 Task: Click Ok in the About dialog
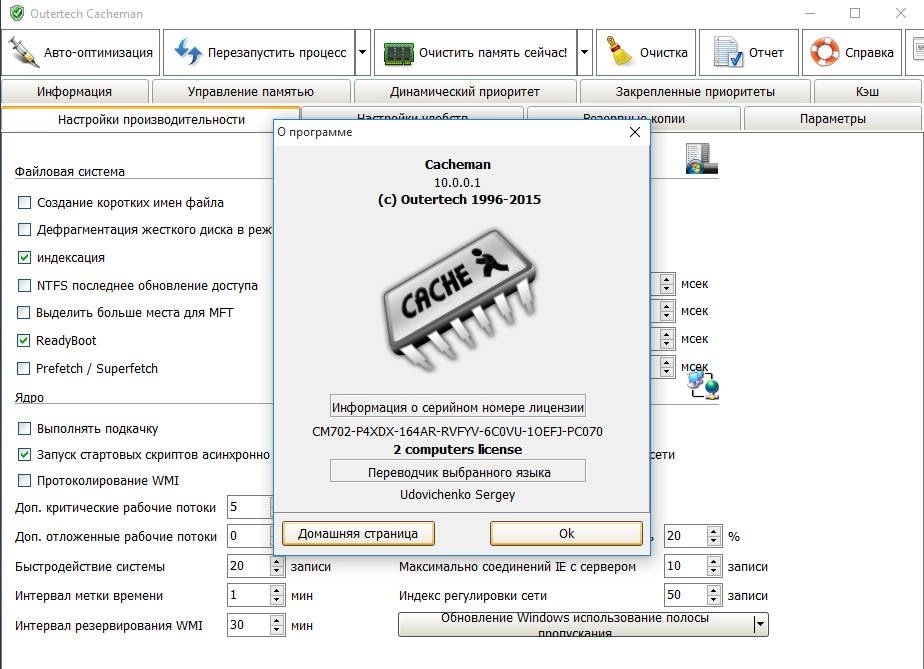[566, 533]
